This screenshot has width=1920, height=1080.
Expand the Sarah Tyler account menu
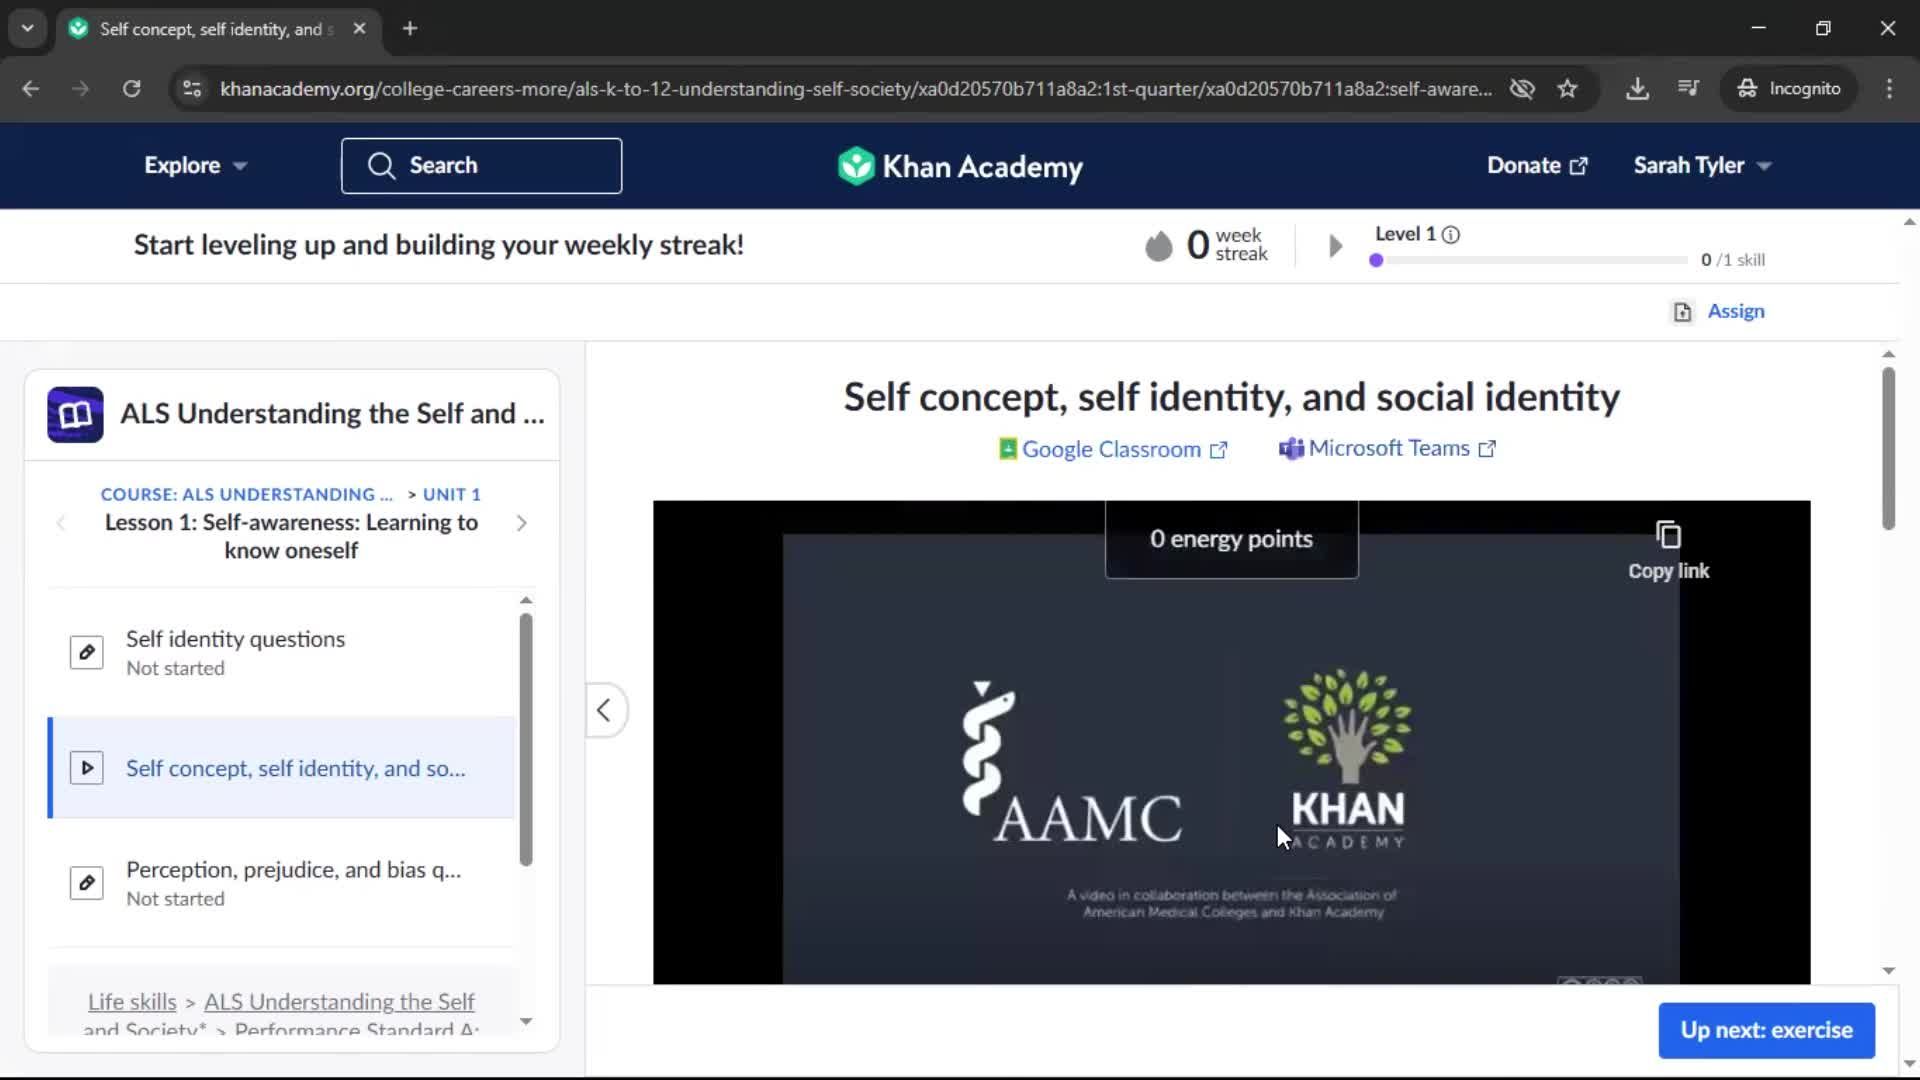(1702, 165)
